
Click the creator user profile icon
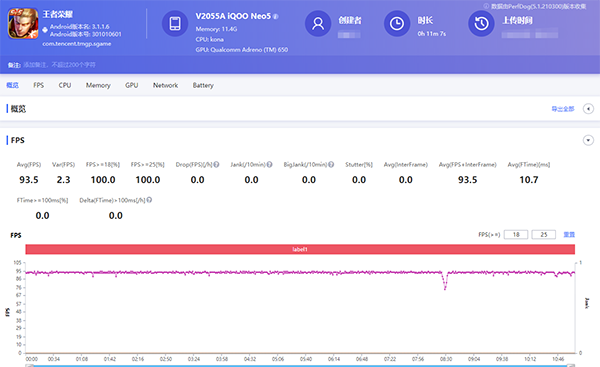(318, 23)
